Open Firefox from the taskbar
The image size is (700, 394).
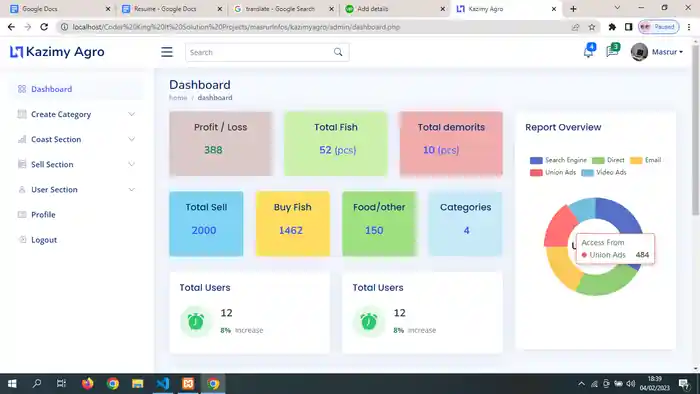[88, 383]
